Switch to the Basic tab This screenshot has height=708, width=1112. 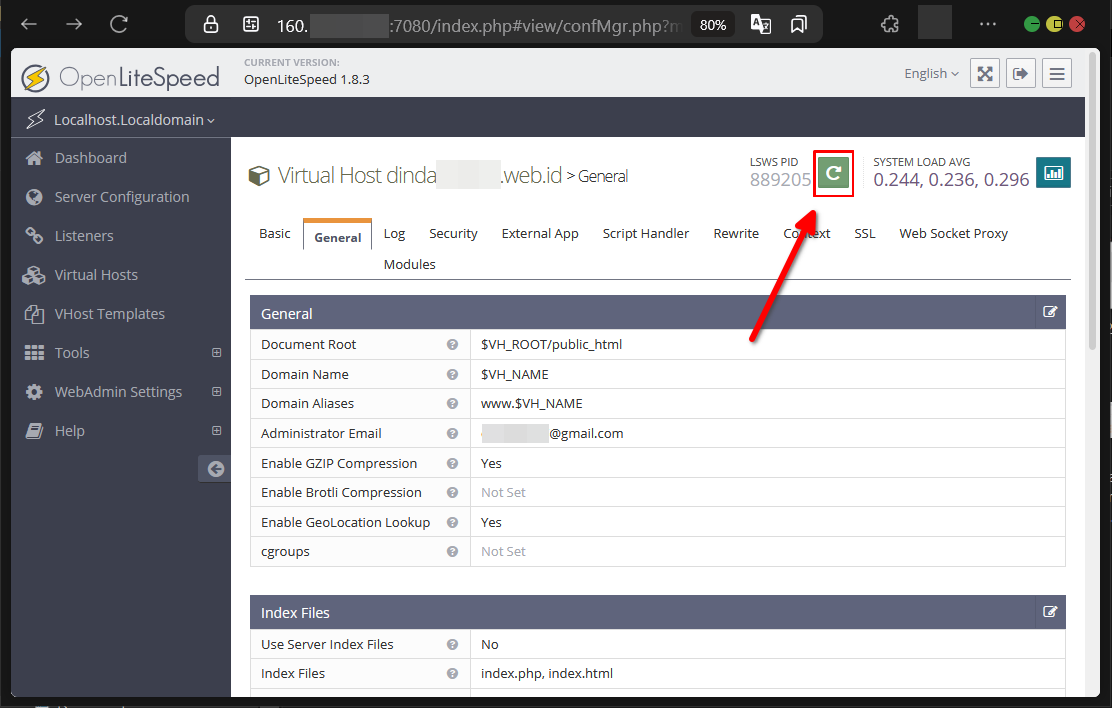[274, 233]
